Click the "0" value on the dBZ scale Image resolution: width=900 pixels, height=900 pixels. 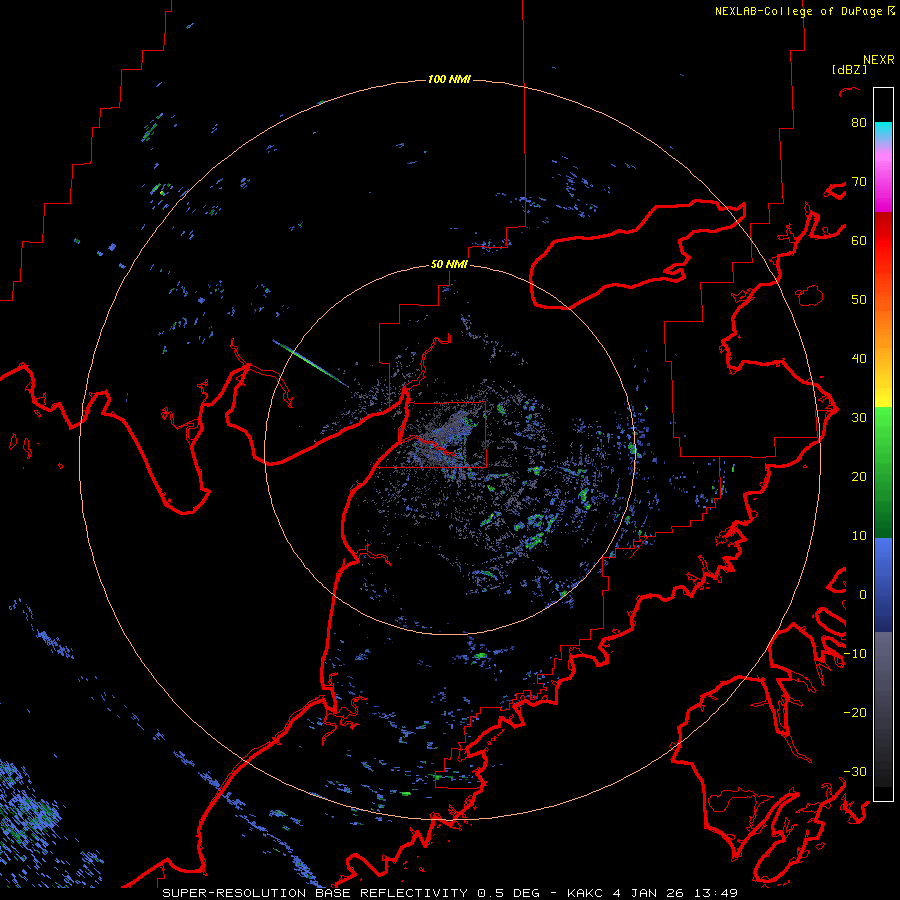863,595
